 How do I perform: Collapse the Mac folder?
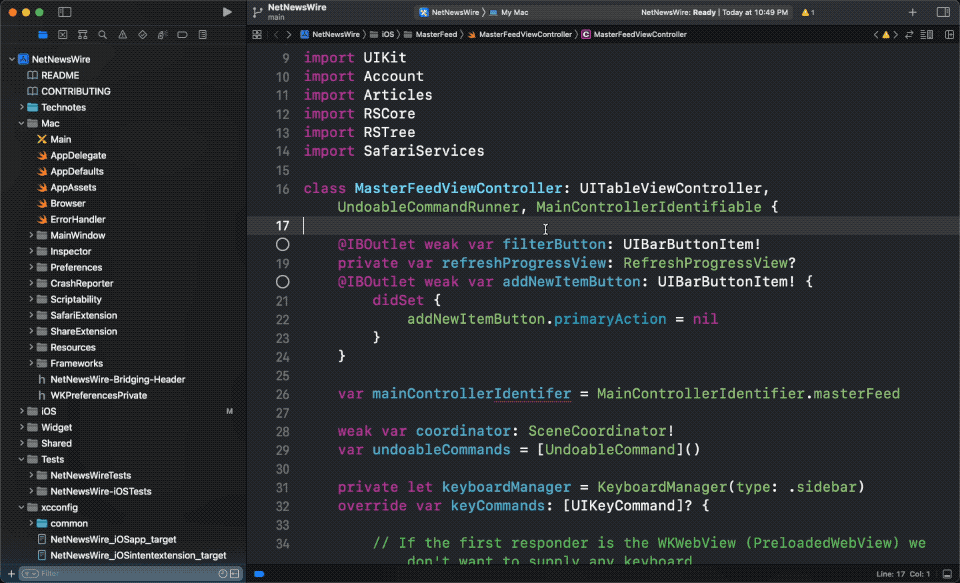[x=21, y=123]
